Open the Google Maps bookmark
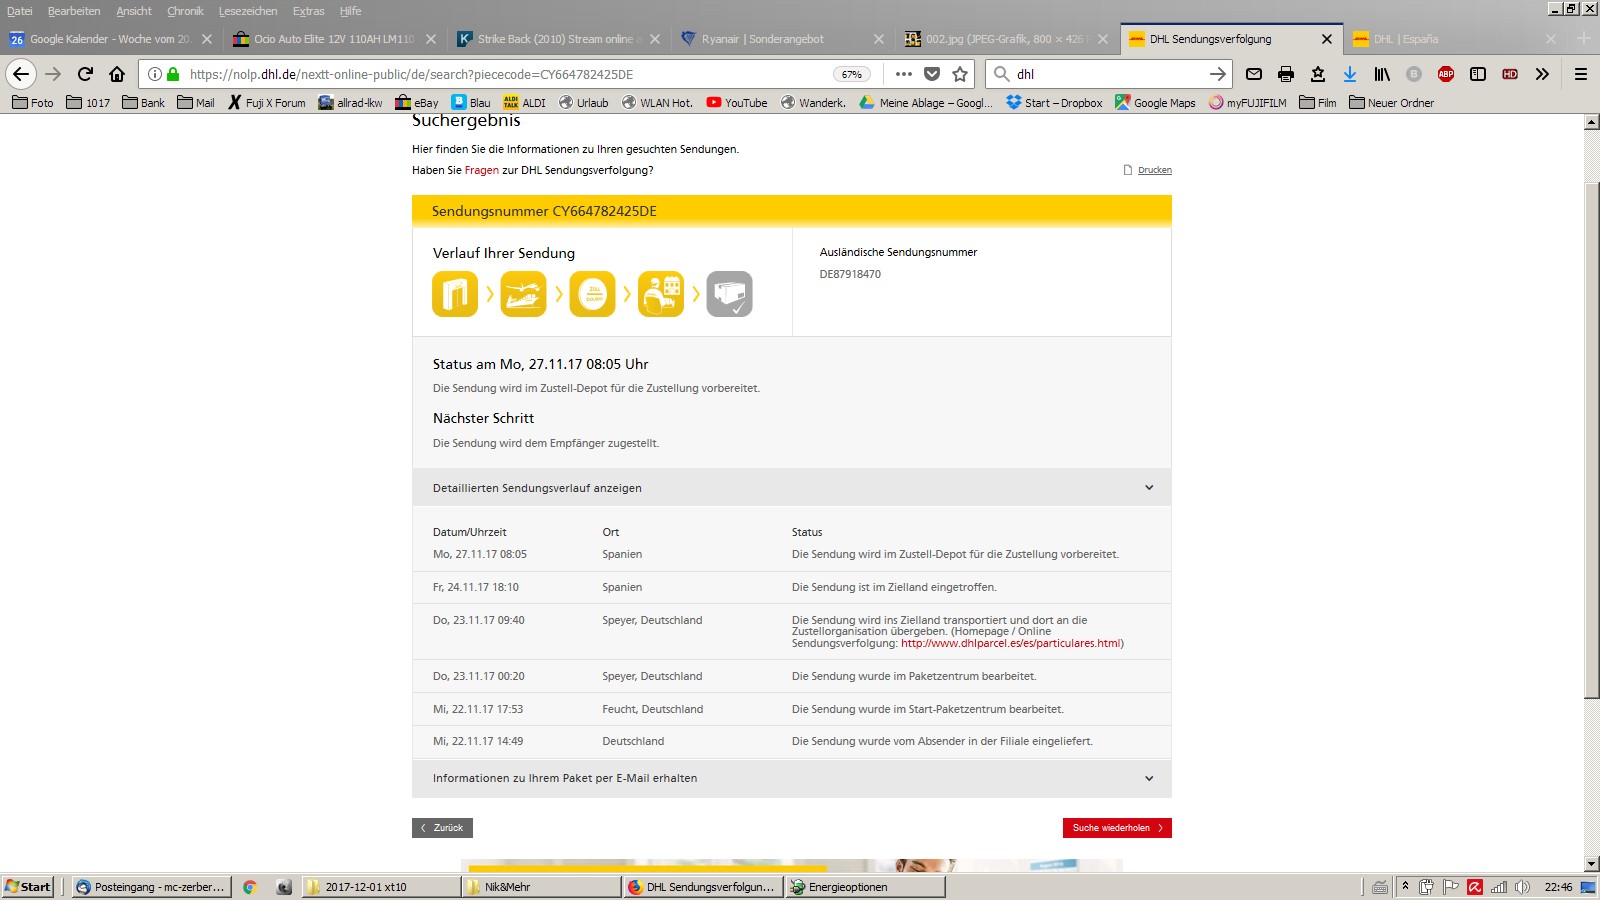Viewport: 1600px width, 900px height. tap(1155, 103)
